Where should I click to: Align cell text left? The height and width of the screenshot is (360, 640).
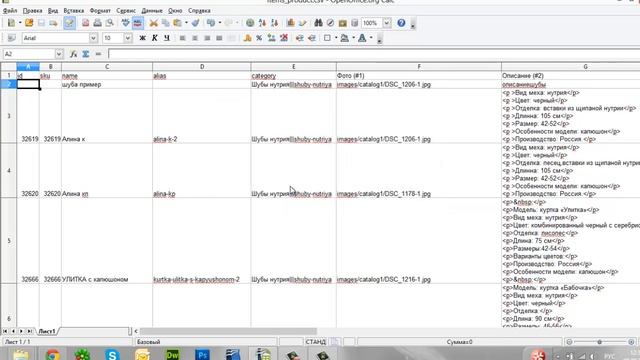182,38
